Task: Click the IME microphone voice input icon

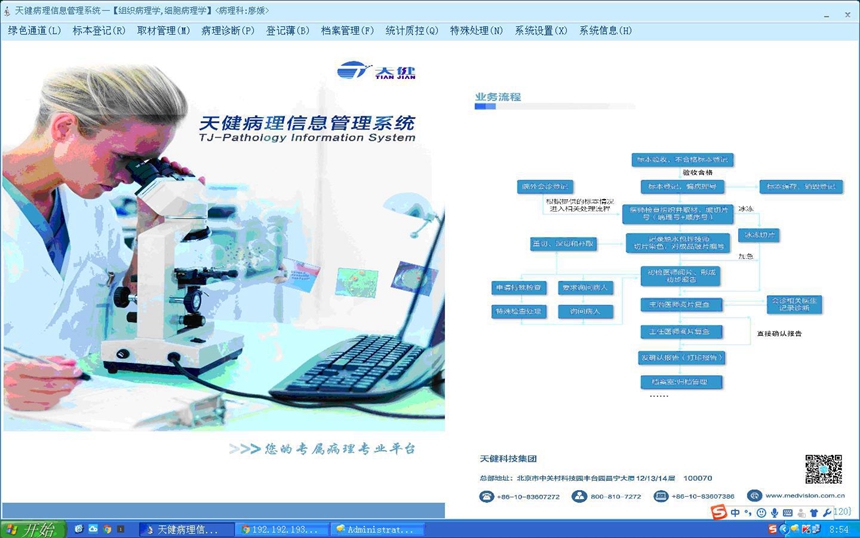Action: click(774, 513)
